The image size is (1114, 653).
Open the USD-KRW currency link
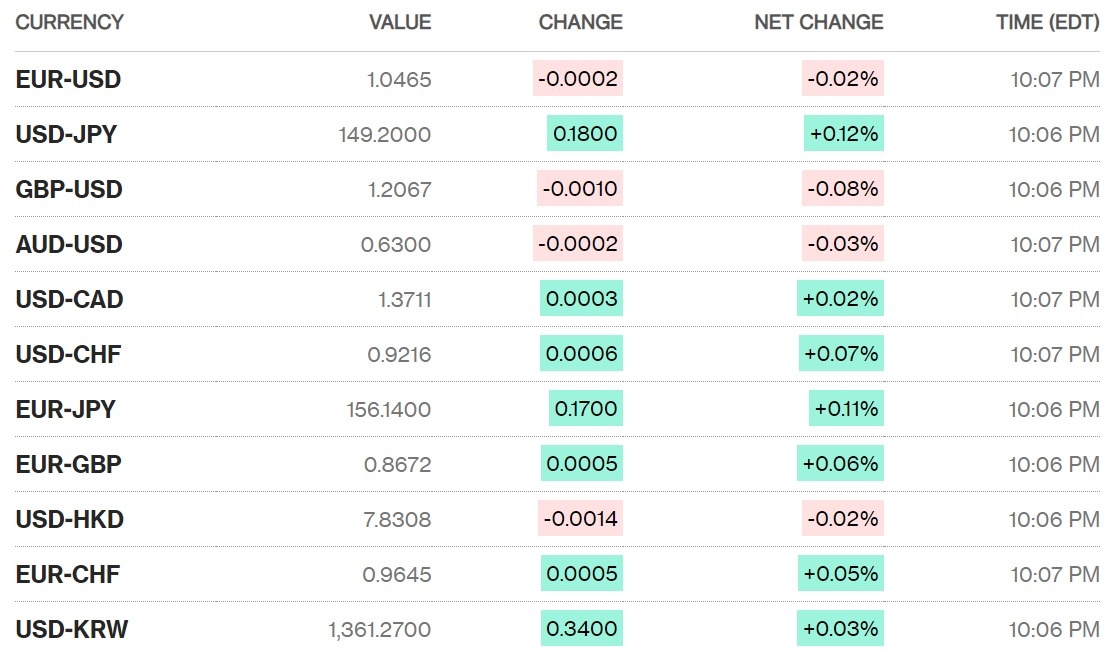71,630
